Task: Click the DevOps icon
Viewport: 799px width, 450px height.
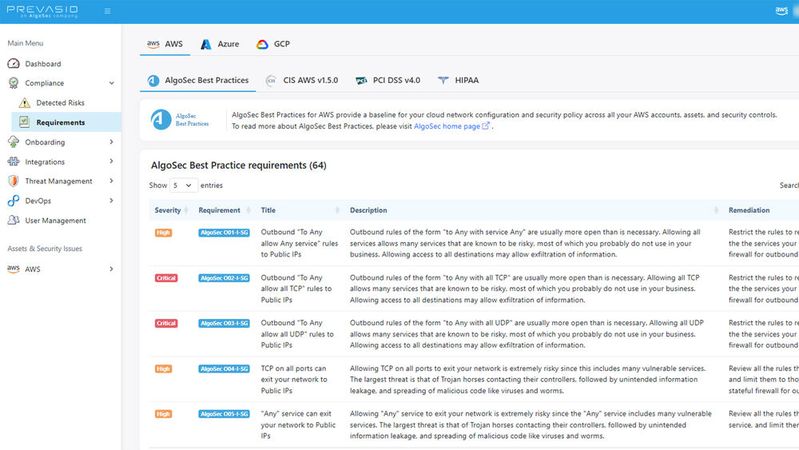Action: (14, 201)
